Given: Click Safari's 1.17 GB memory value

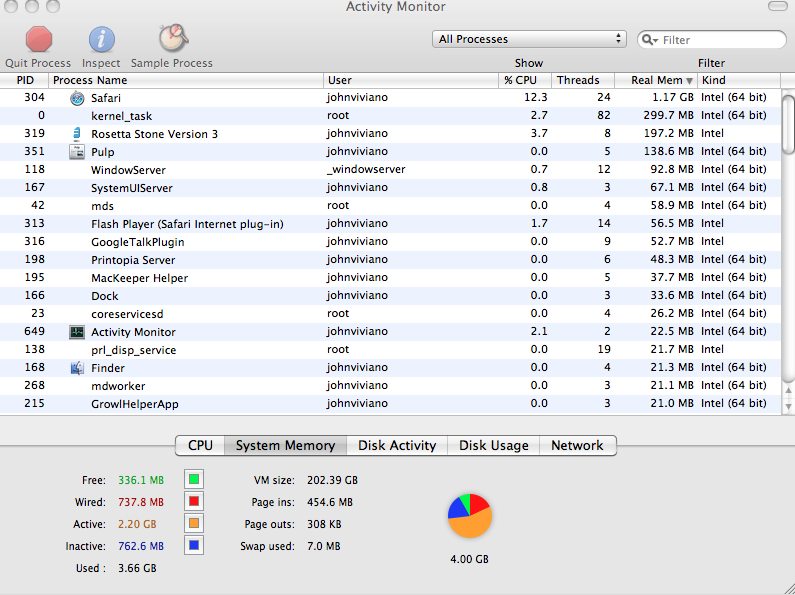Looking at the screenshot, I should [673, 97].
